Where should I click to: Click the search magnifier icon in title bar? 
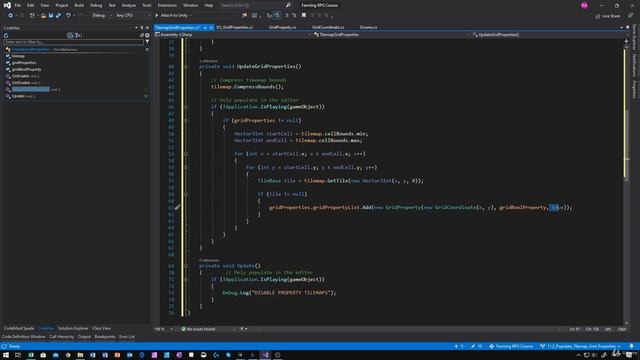[288, 5]
